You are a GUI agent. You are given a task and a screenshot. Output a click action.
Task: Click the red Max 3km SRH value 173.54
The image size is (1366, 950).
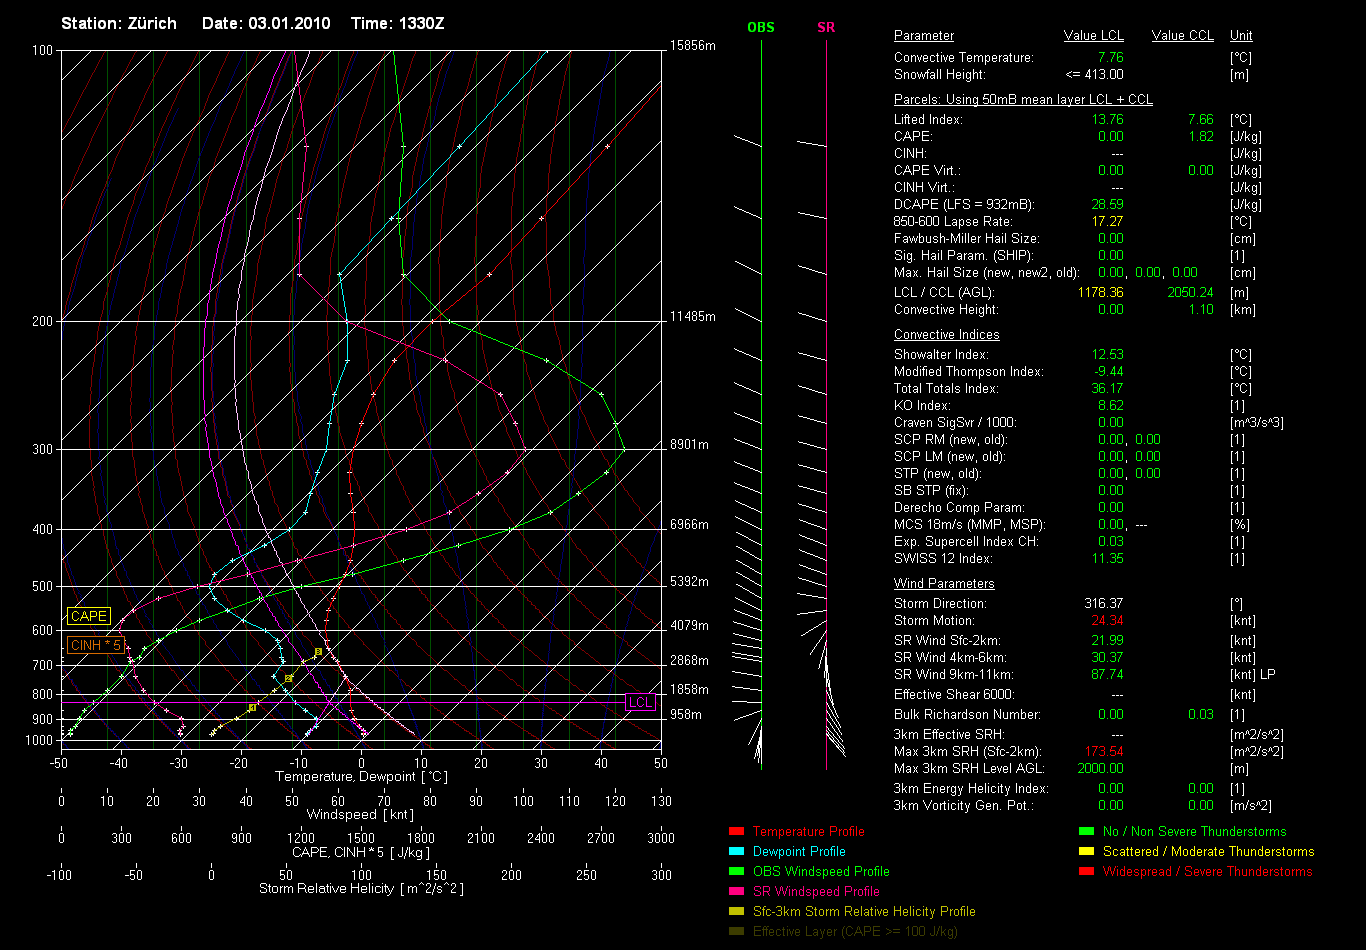(x=1102, y=751)
